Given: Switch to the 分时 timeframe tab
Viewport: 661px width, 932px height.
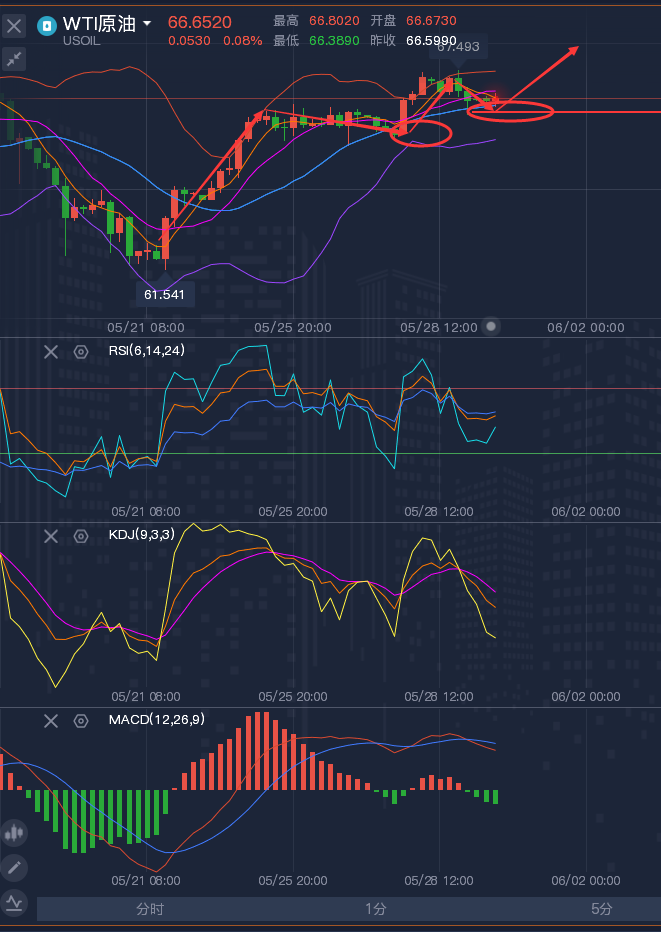Looking at the screenshot, I should point(150,909).
